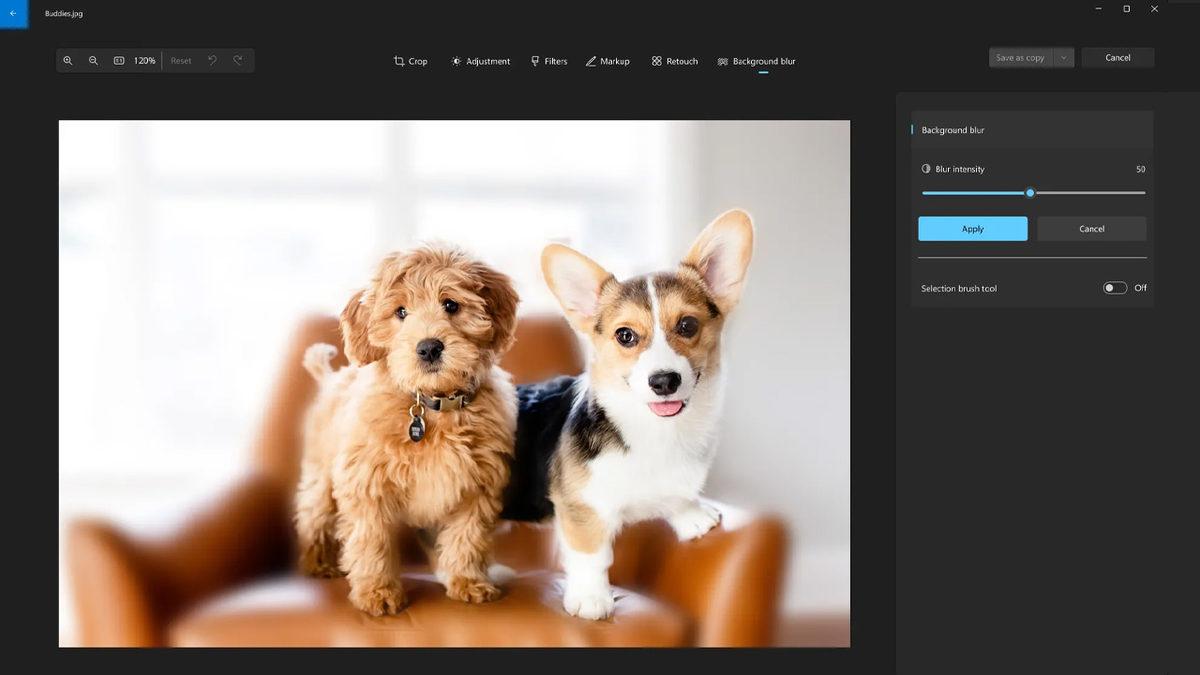Switch to the Adjustment tab

point(480,61)
